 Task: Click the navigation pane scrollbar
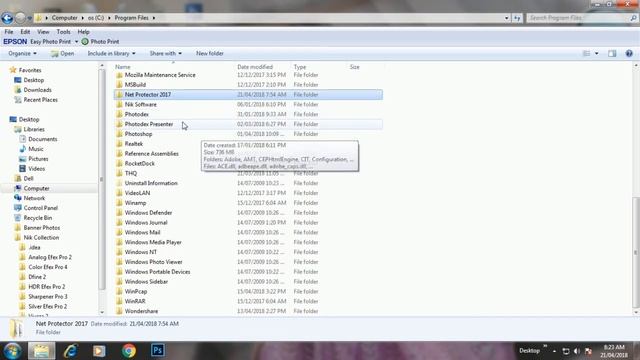(101, 180)
